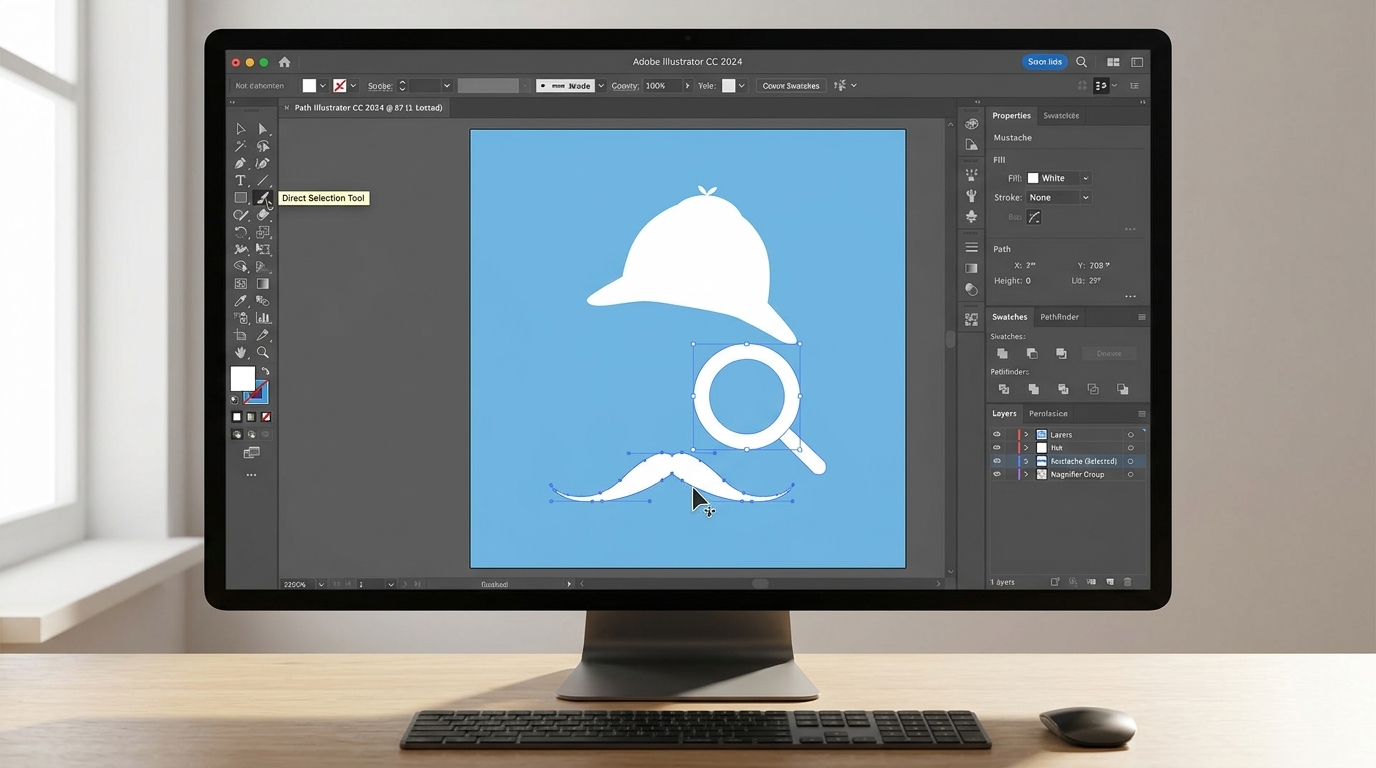1376x768 pixels.
Task: Pick the Magic Wand tool
Action: (240, 146)
